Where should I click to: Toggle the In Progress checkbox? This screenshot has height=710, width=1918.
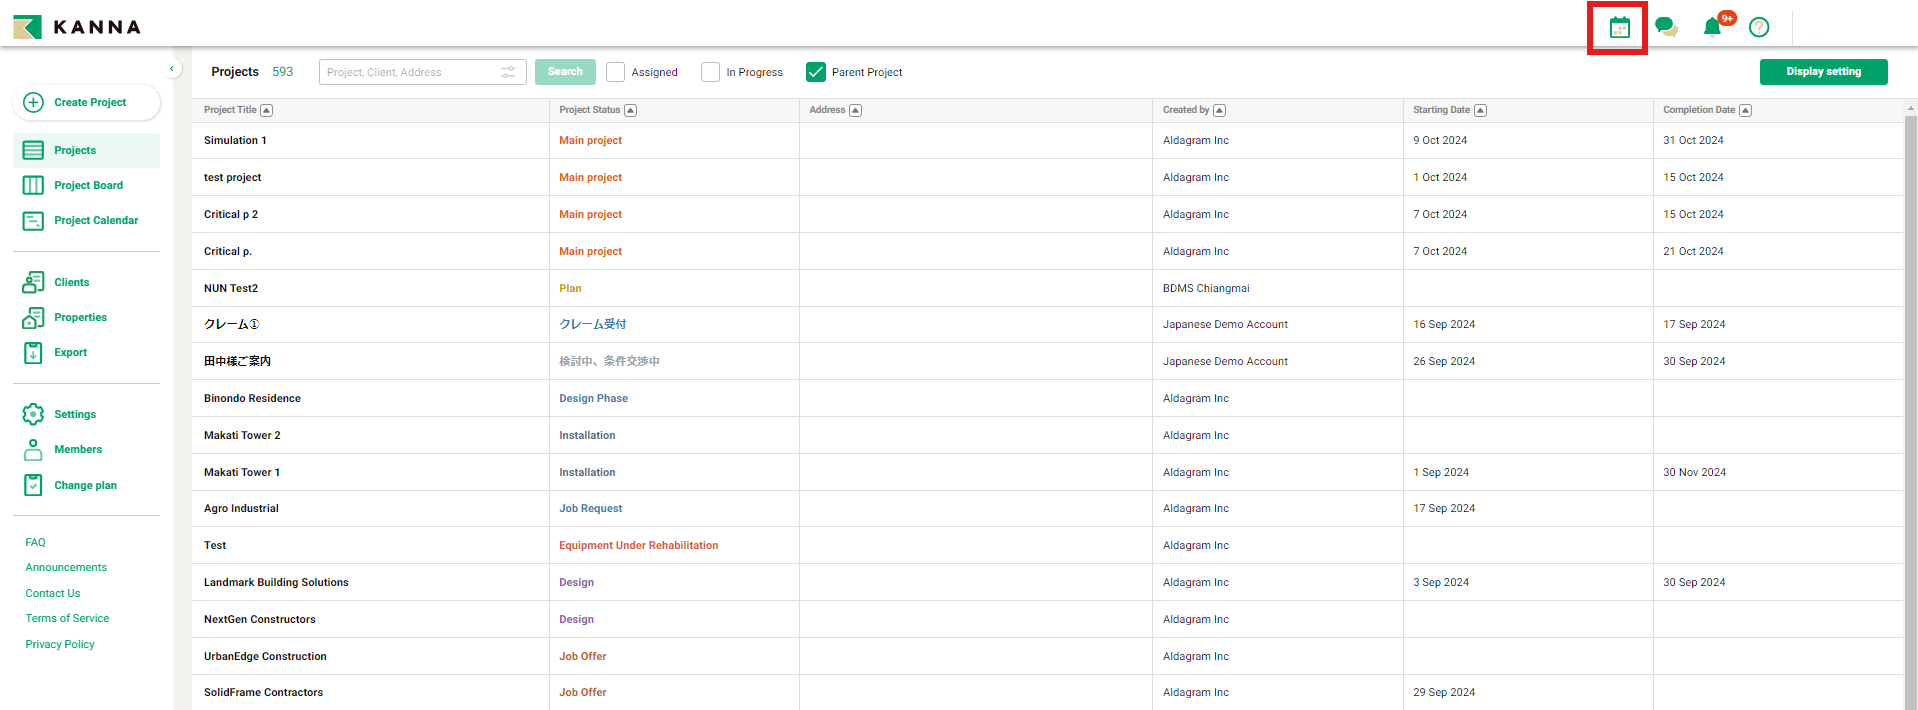(711, 72)
